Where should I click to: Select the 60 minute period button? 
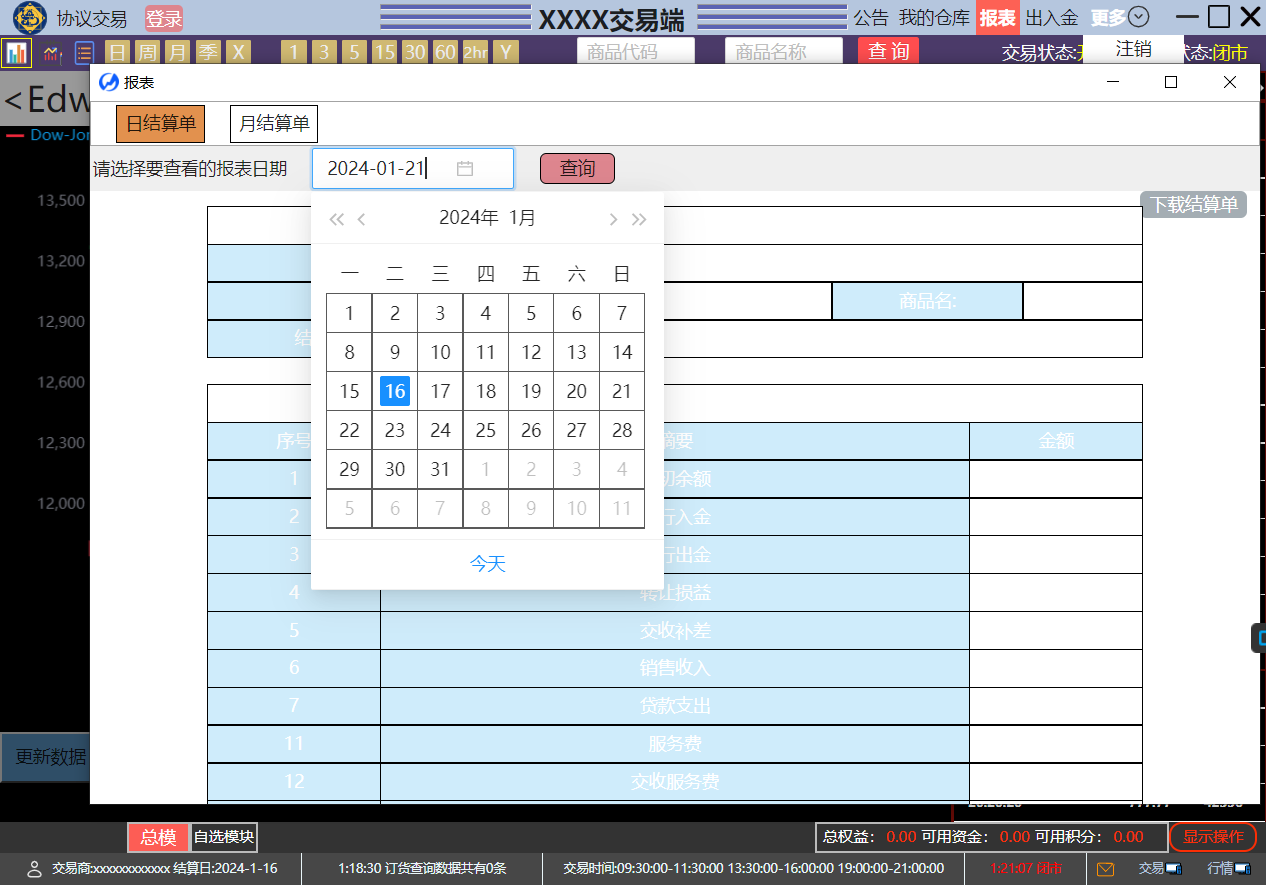[445, 52]
